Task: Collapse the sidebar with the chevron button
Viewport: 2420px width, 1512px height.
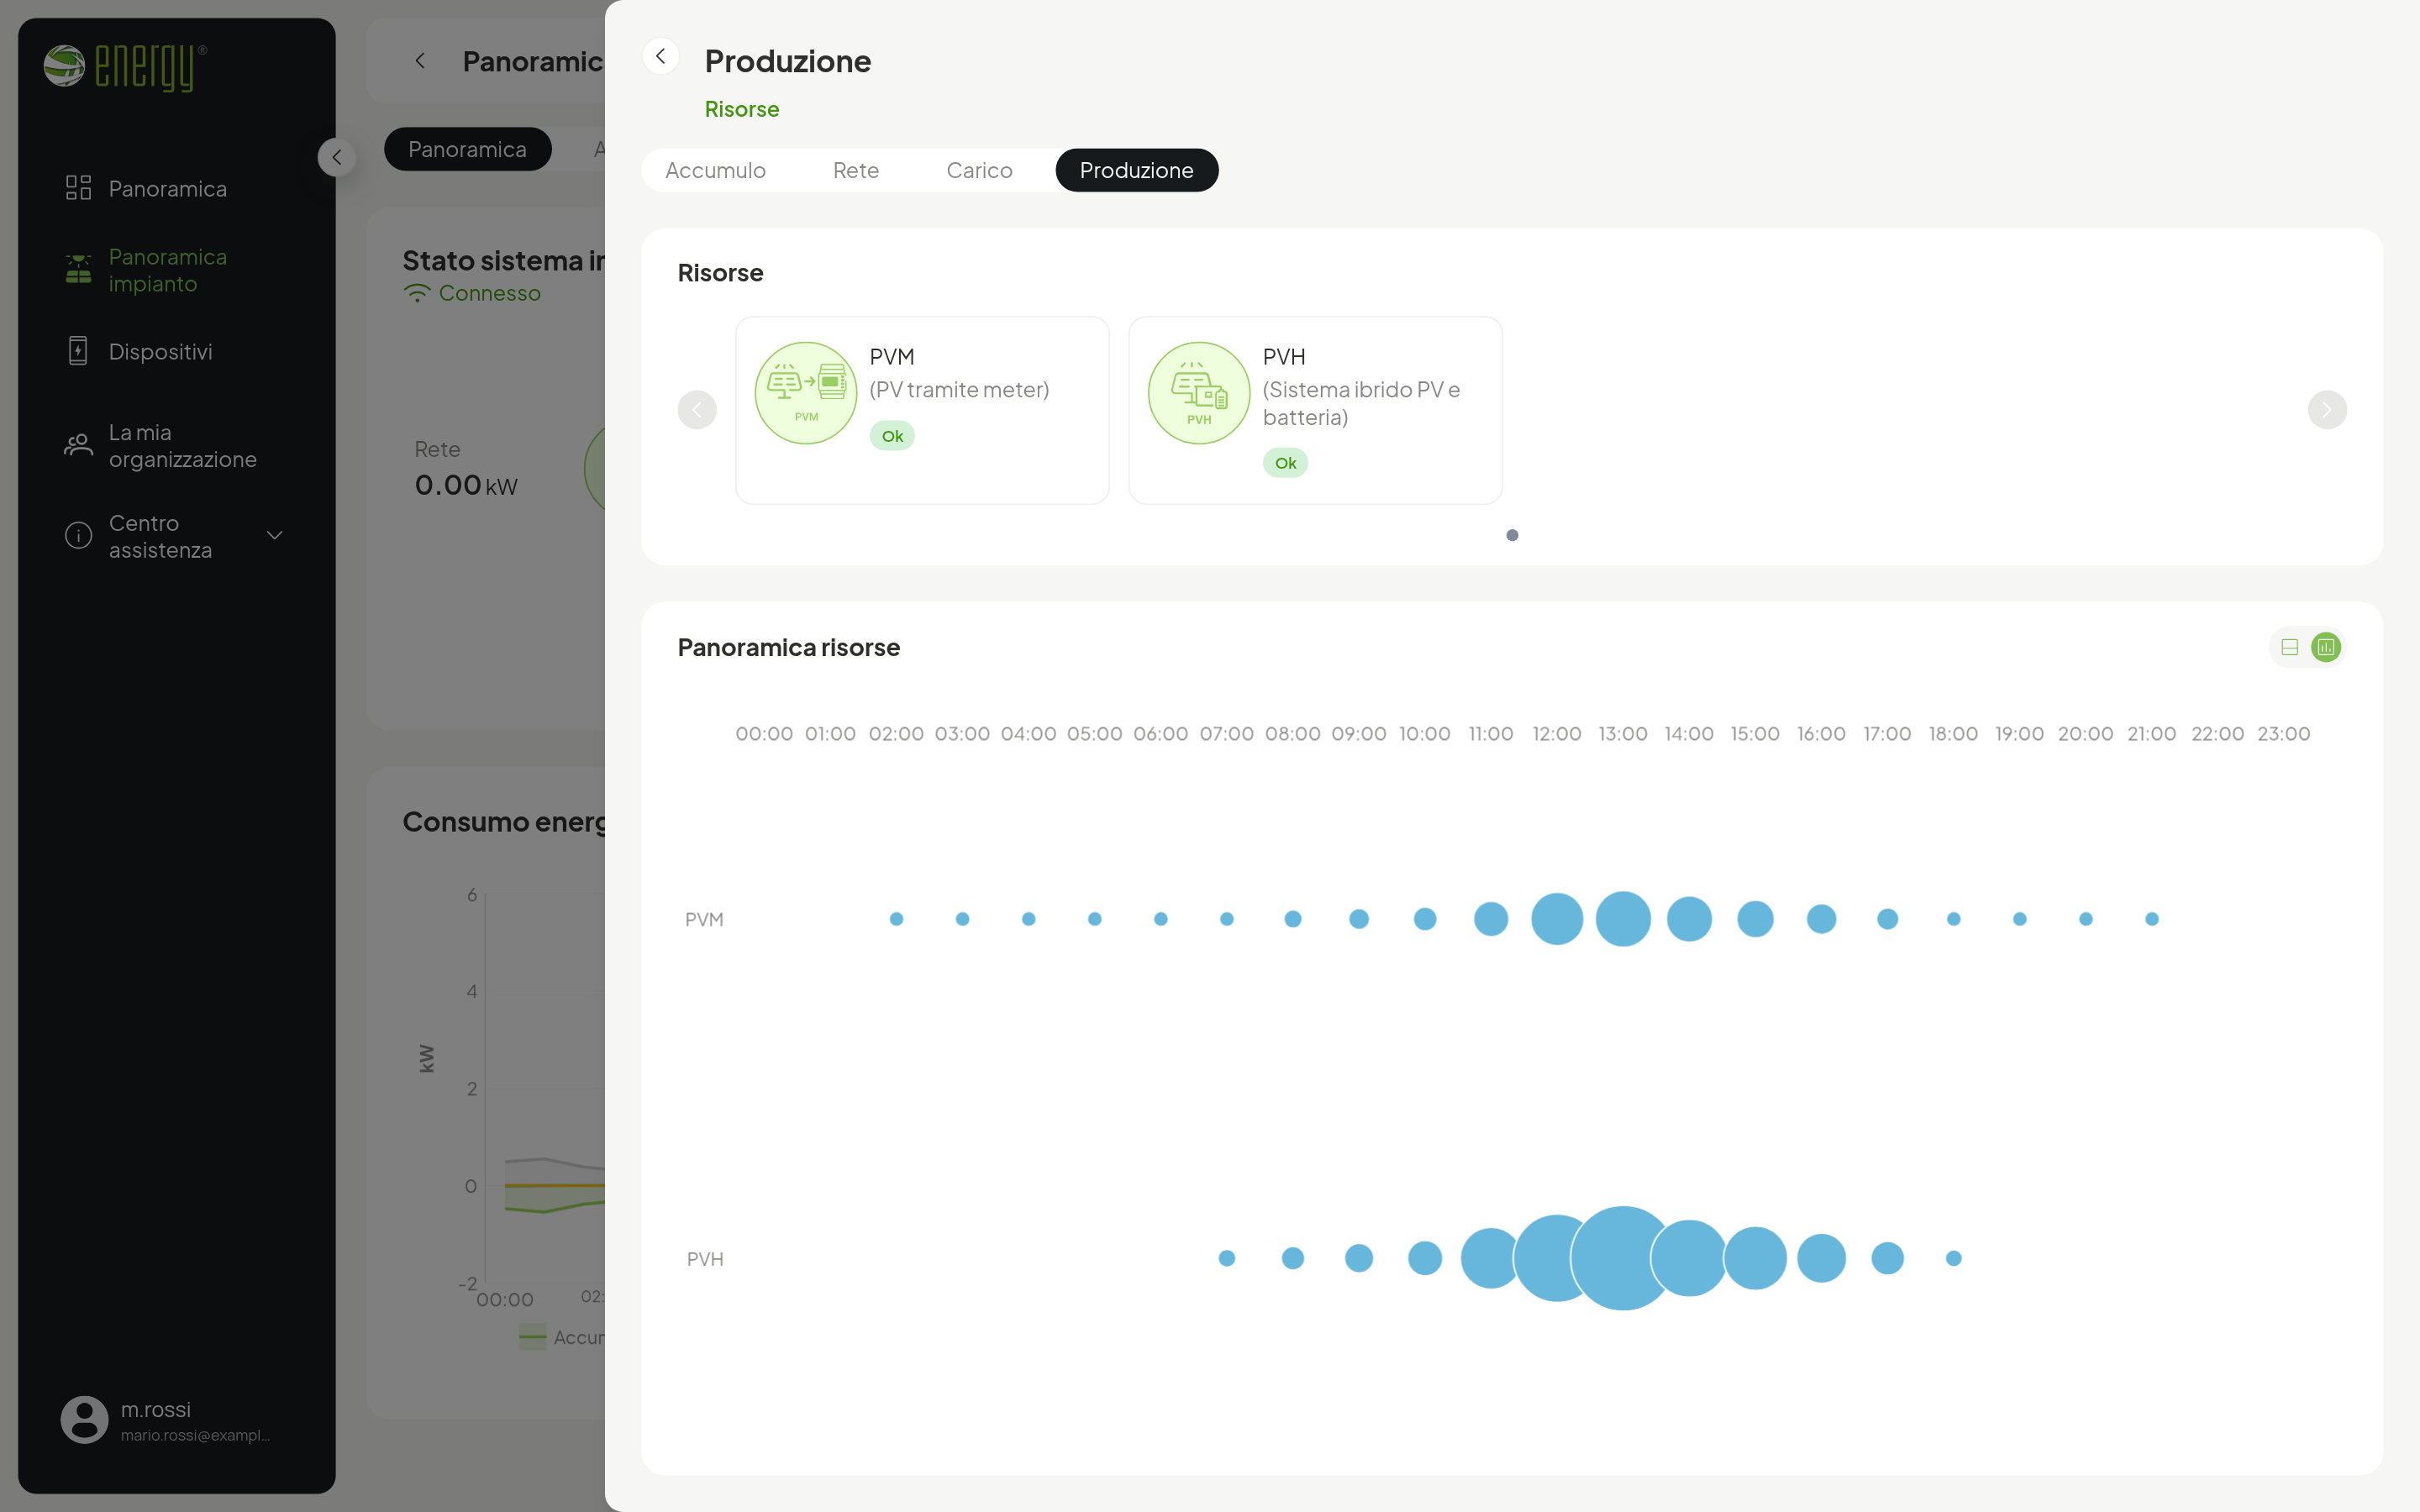Action: point(337,157)
